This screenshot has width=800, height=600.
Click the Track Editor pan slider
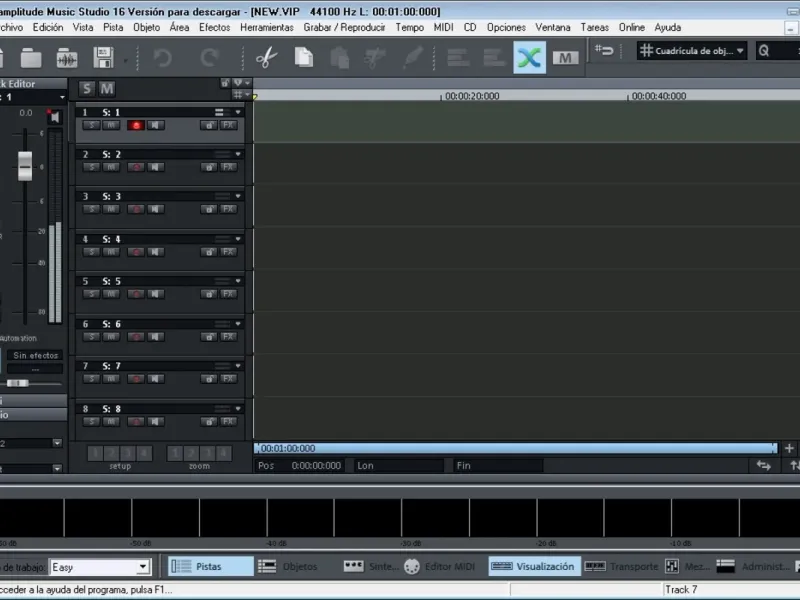pyautogui.click(x=18, y=383)
